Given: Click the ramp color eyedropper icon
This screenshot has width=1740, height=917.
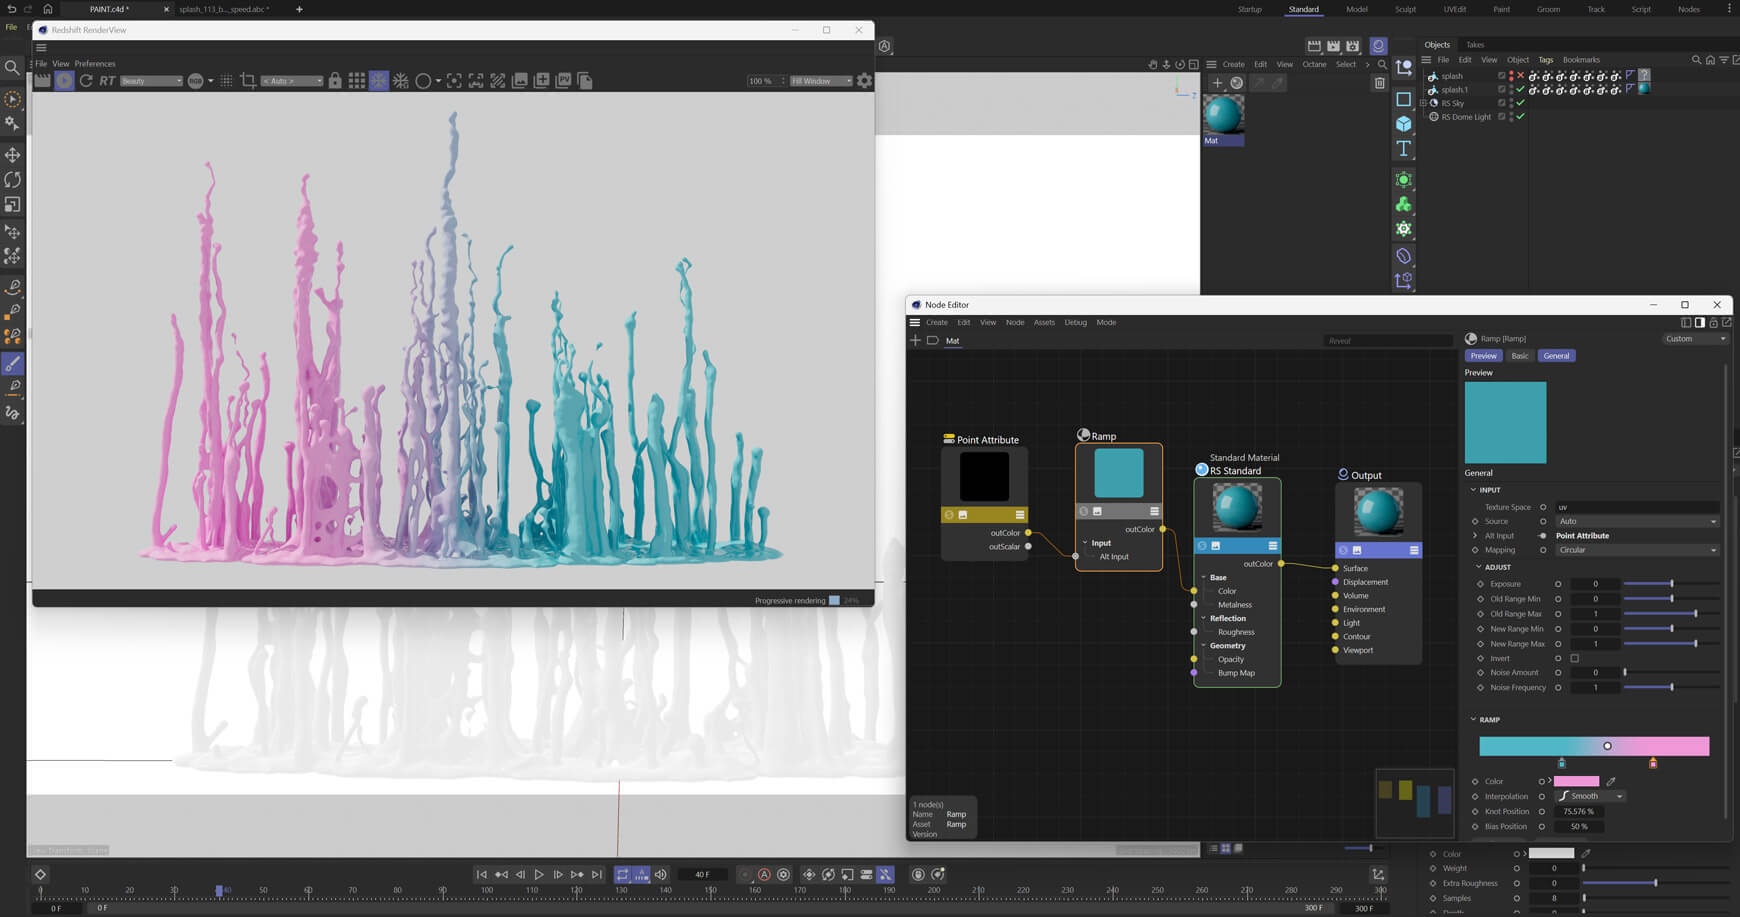Looking at the screenshot, I should pos(1611,781).
